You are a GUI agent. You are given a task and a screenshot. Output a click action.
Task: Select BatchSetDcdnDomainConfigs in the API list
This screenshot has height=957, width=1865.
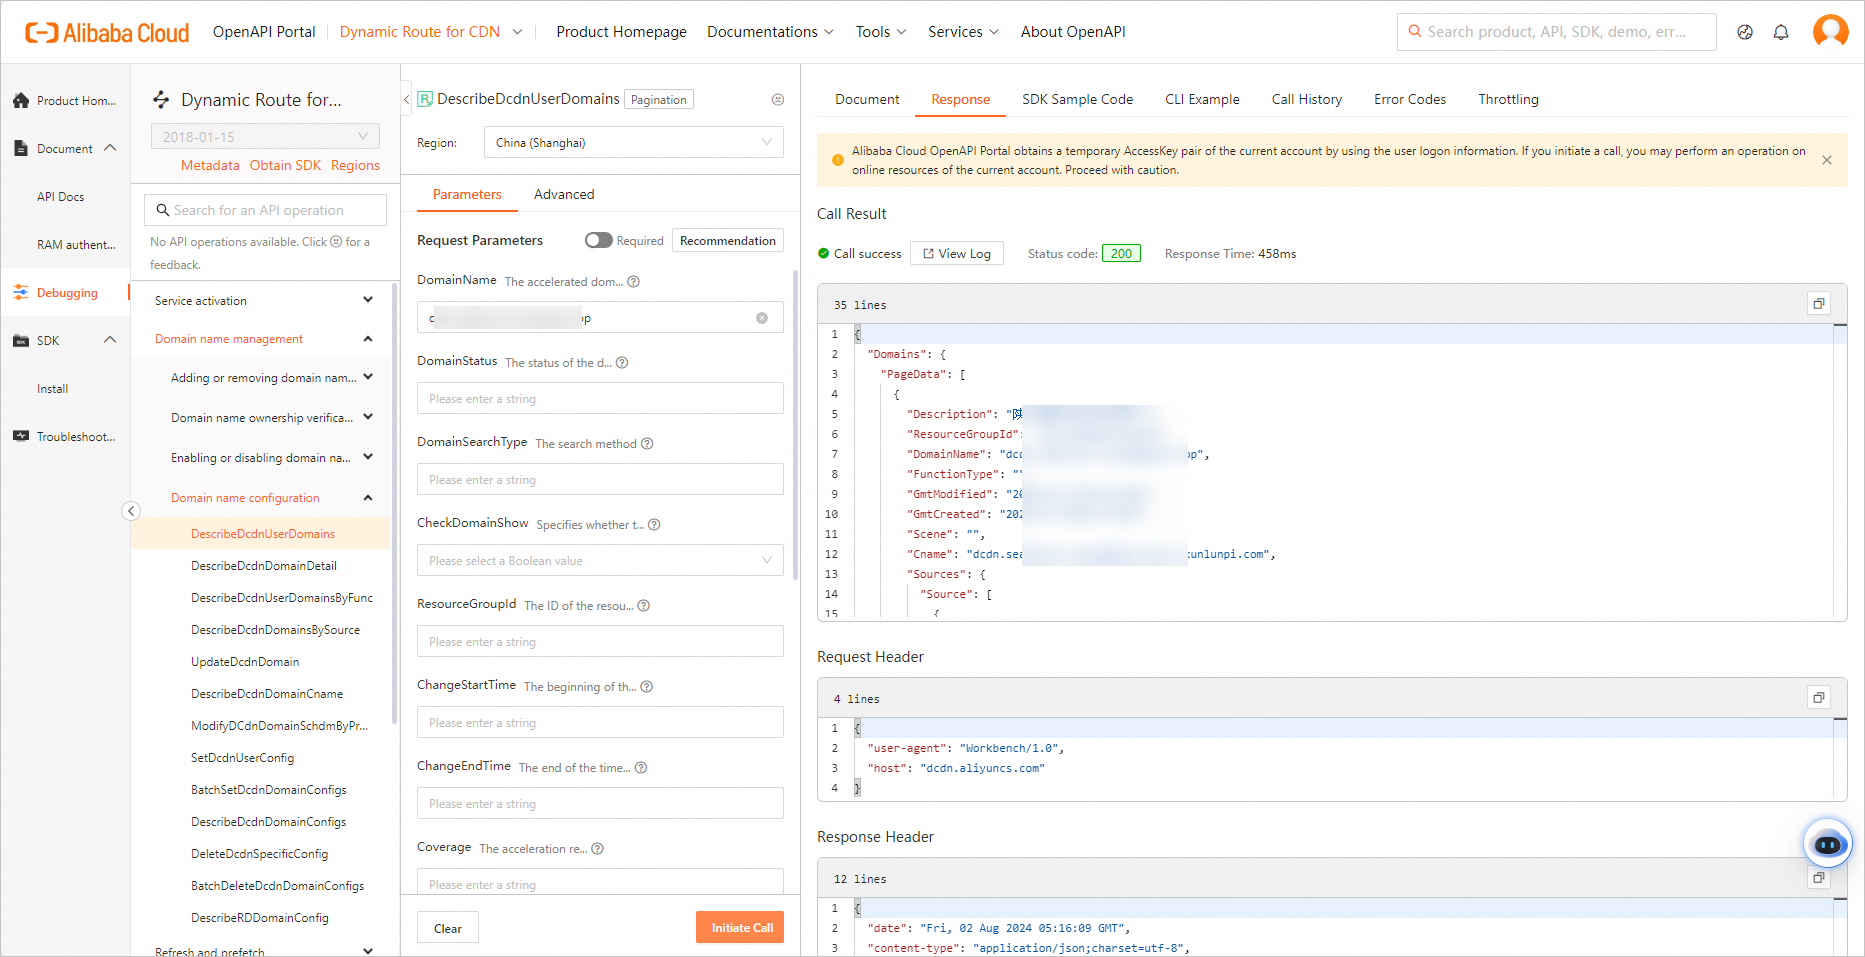269,789
